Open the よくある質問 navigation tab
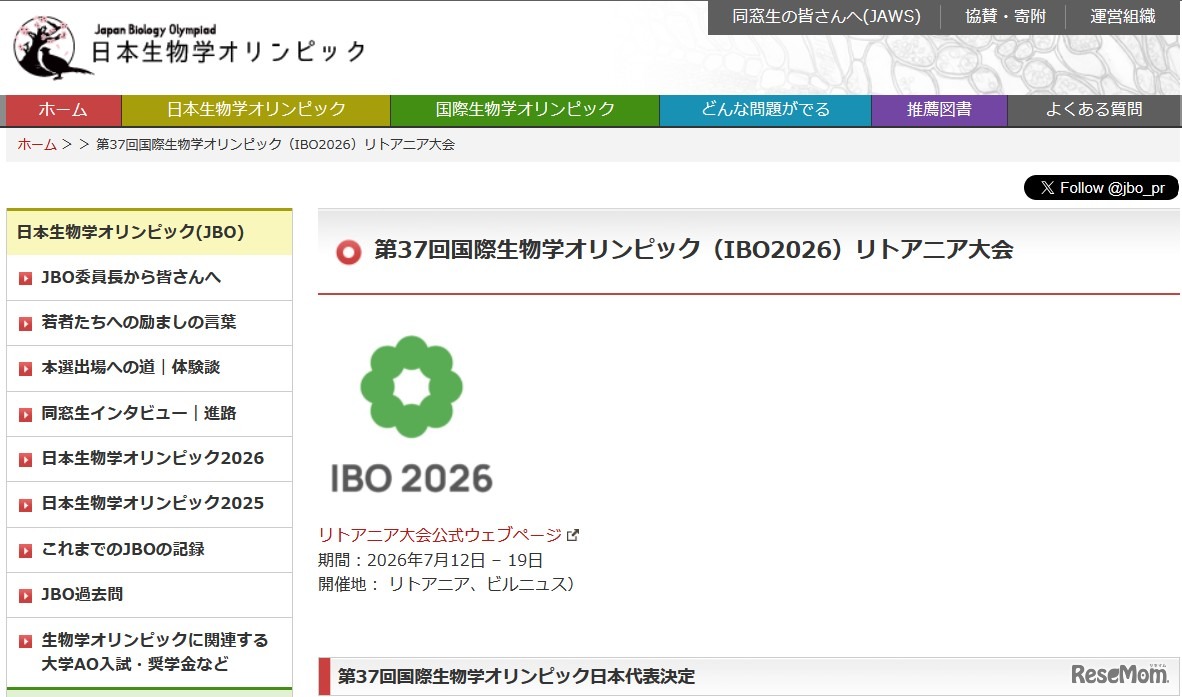This screenshot has width=1182, height=697. tap(1094, 110)
